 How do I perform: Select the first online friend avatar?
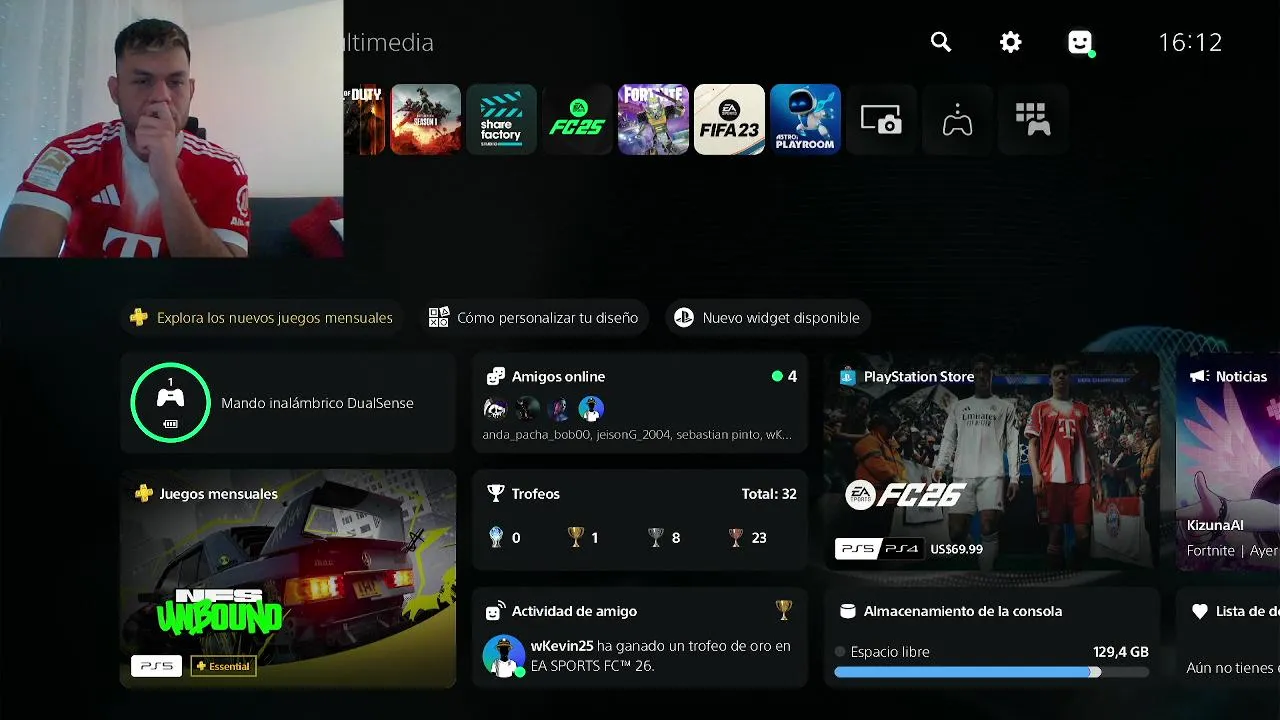click(495, 408)
